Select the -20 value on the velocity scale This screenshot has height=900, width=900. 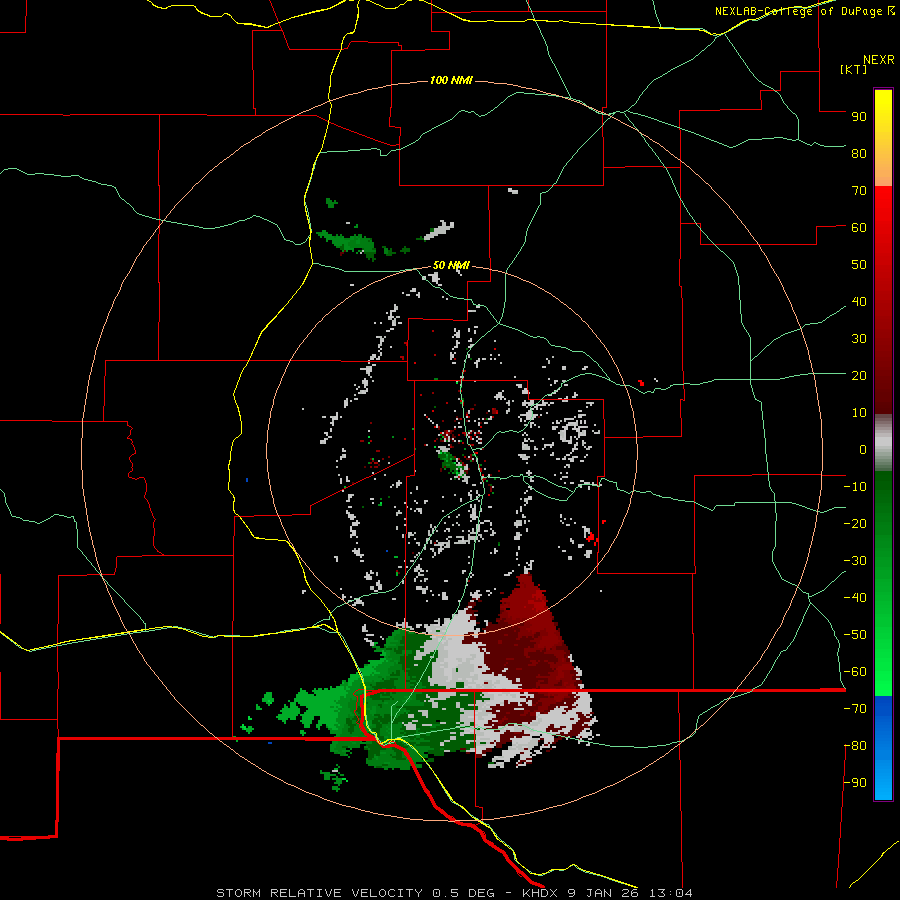click(855, 523)
